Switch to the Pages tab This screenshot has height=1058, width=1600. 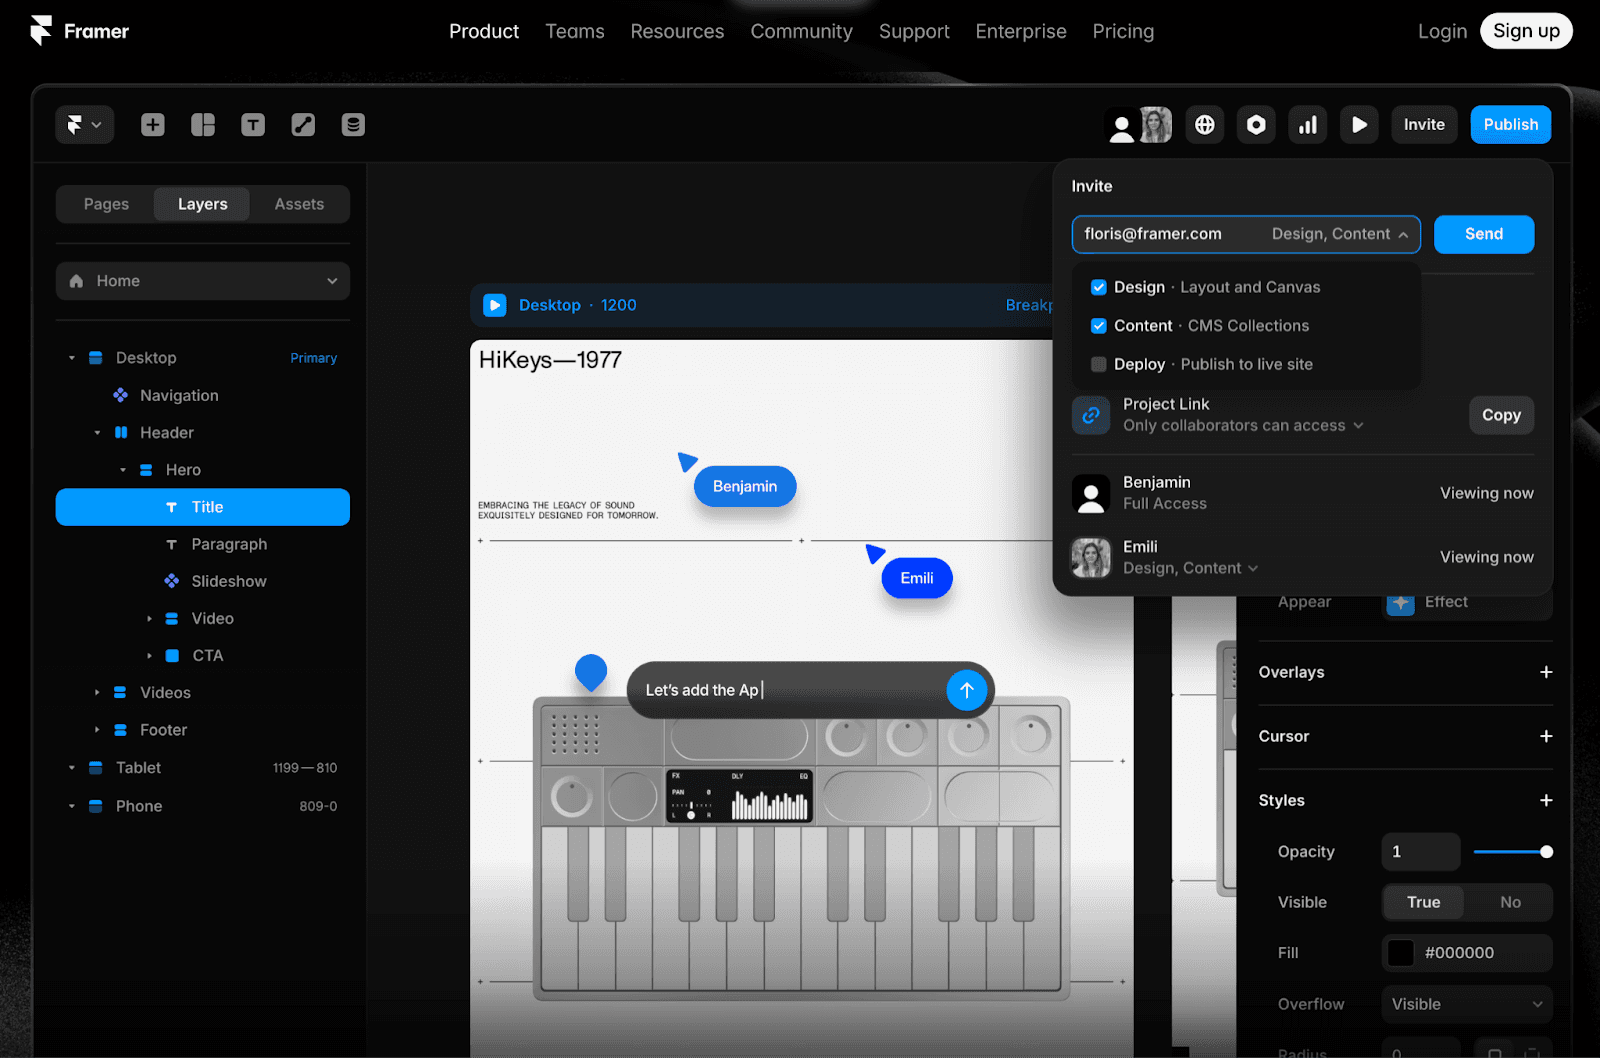pyautogui.click(x=106, y=204)
